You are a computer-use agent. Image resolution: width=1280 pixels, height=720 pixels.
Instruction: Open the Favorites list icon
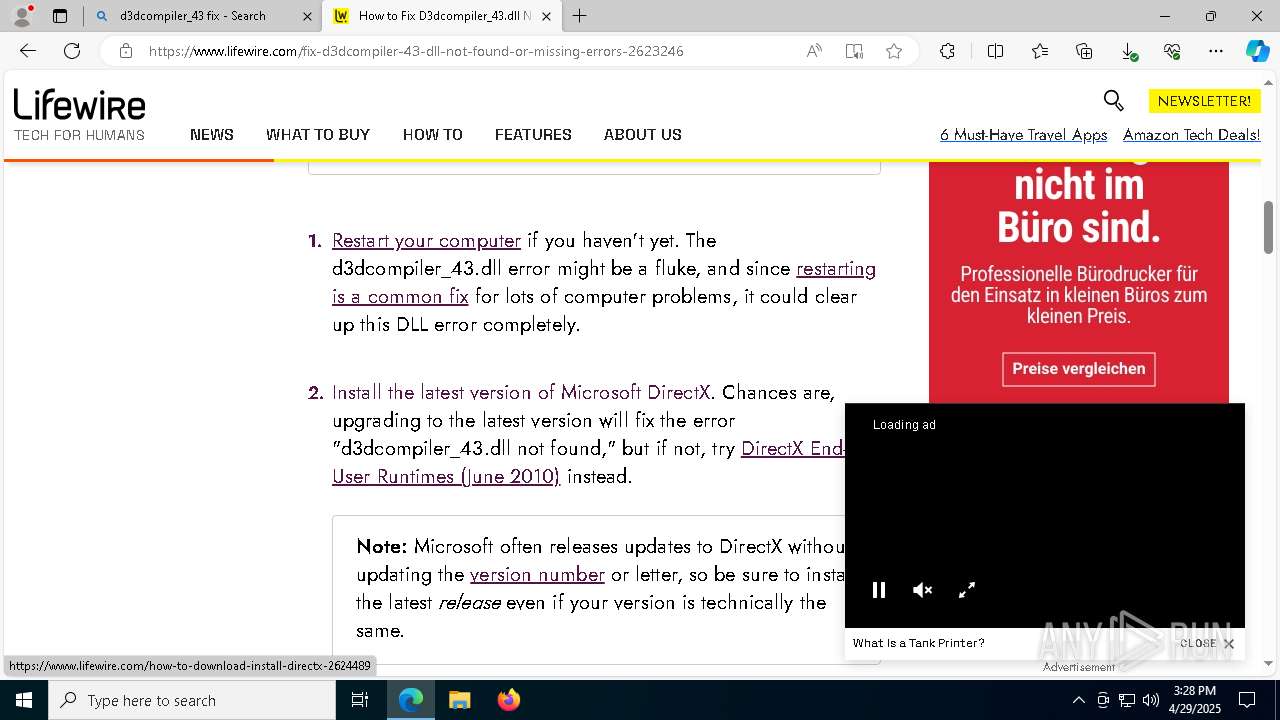coord(1040,51)
